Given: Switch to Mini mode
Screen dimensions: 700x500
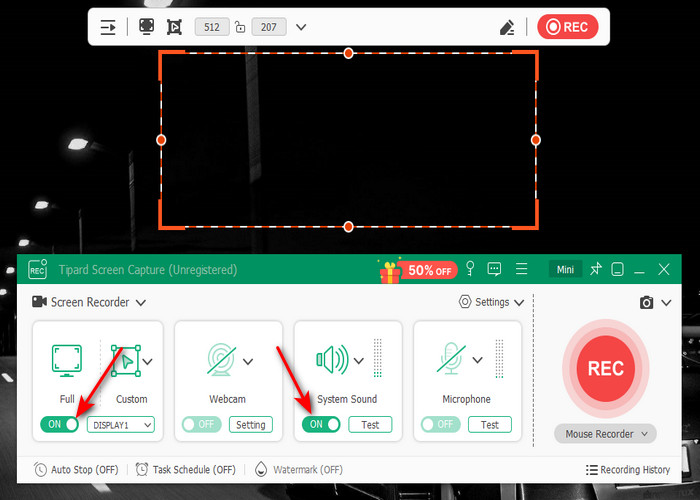Looking at the screenshot, I should [565, 270].
